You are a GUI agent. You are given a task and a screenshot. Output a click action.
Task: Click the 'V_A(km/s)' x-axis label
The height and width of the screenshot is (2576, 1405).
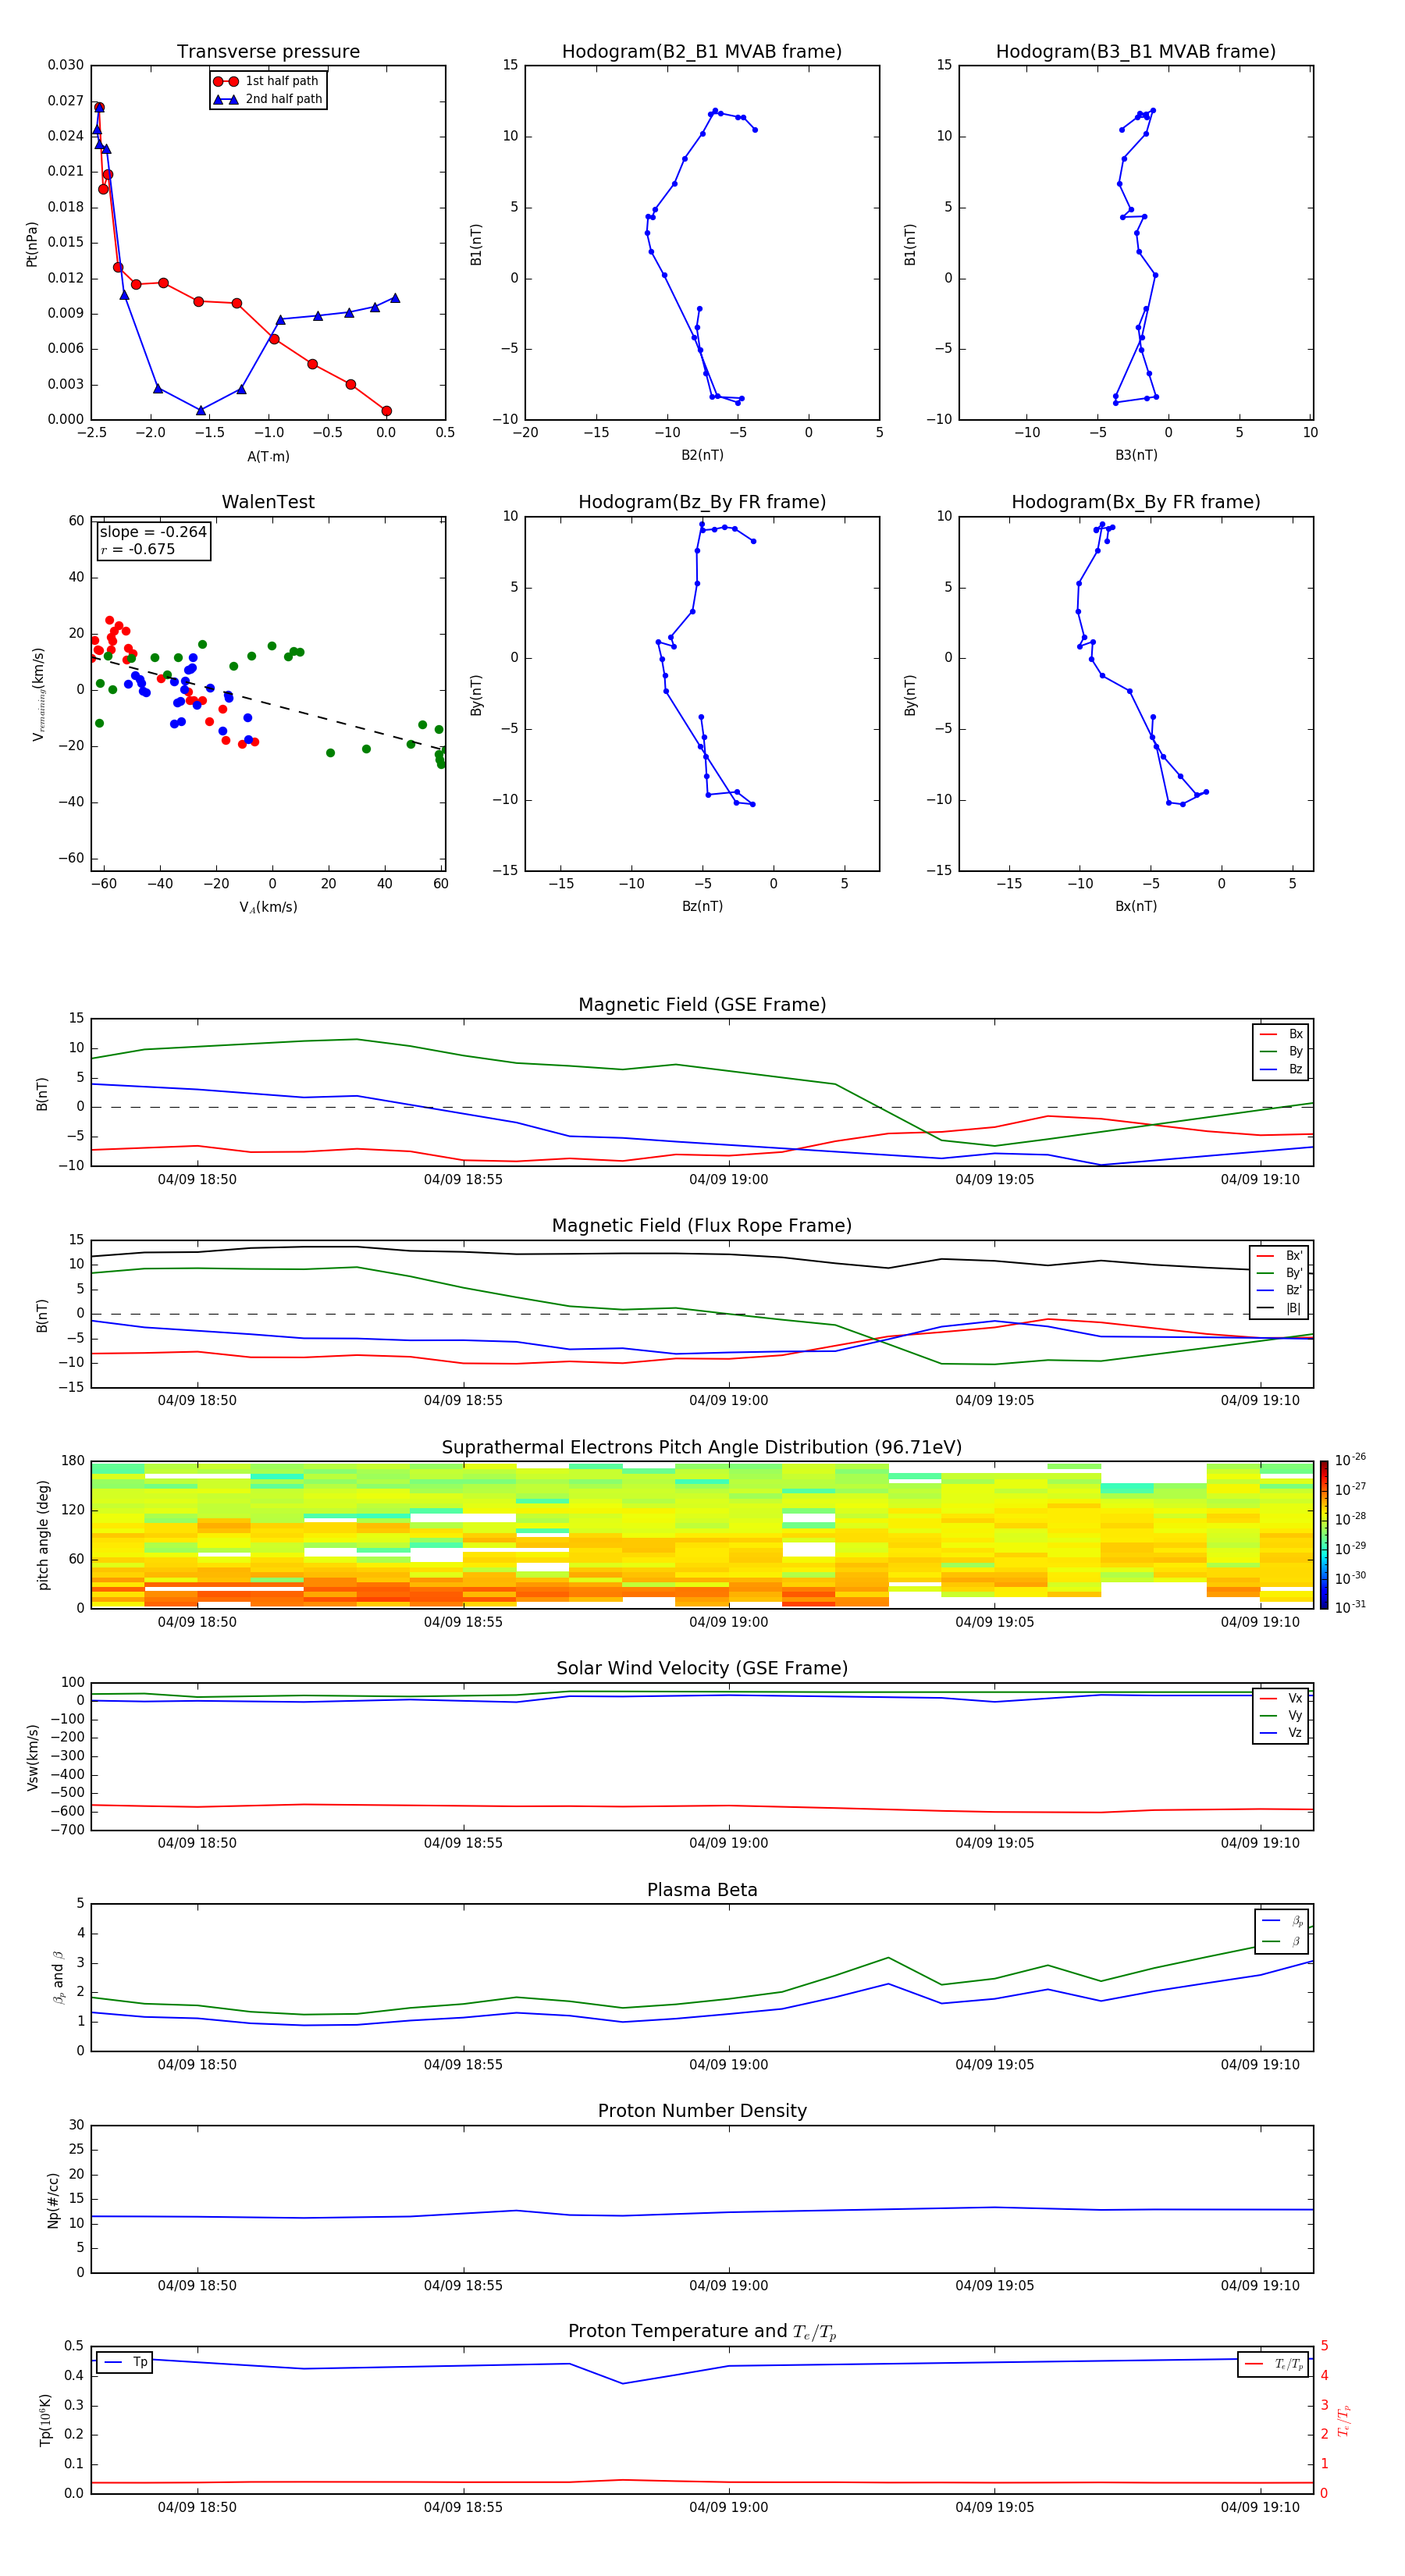click(x=268, y=908)
